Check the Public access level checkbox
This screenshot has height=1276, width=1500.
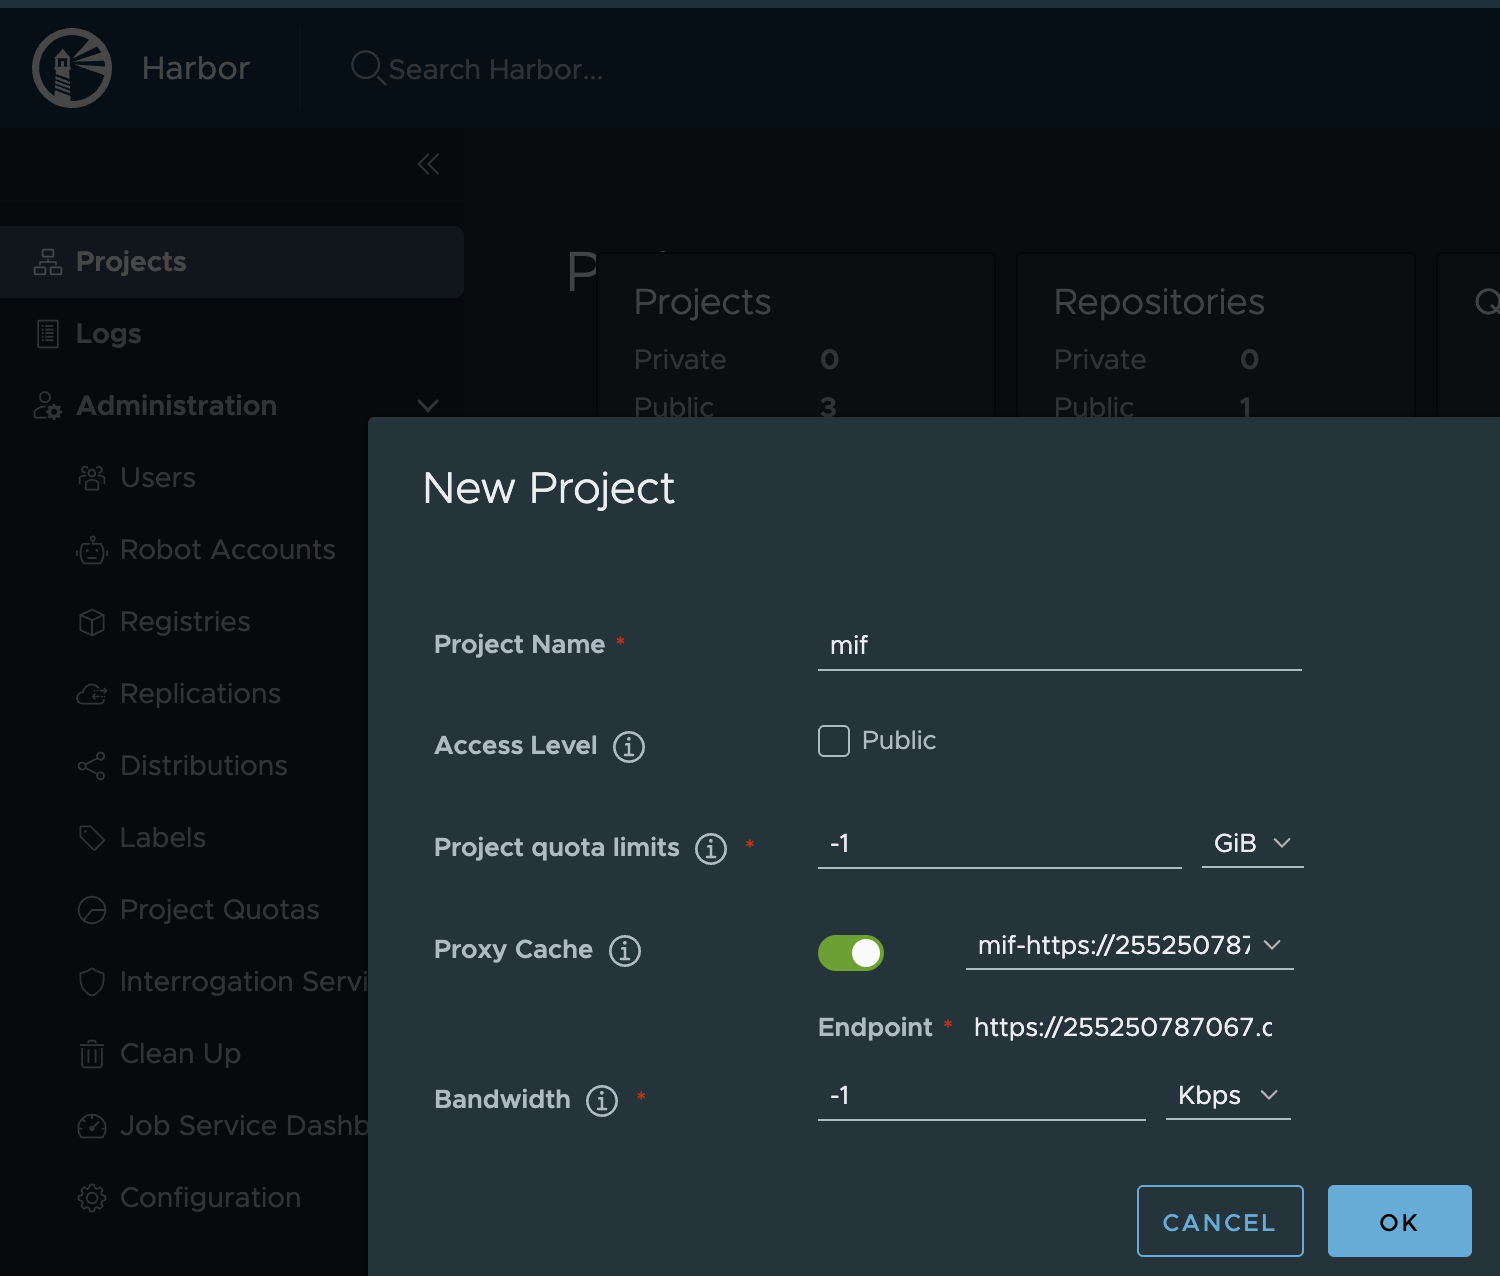click(833, 740)
